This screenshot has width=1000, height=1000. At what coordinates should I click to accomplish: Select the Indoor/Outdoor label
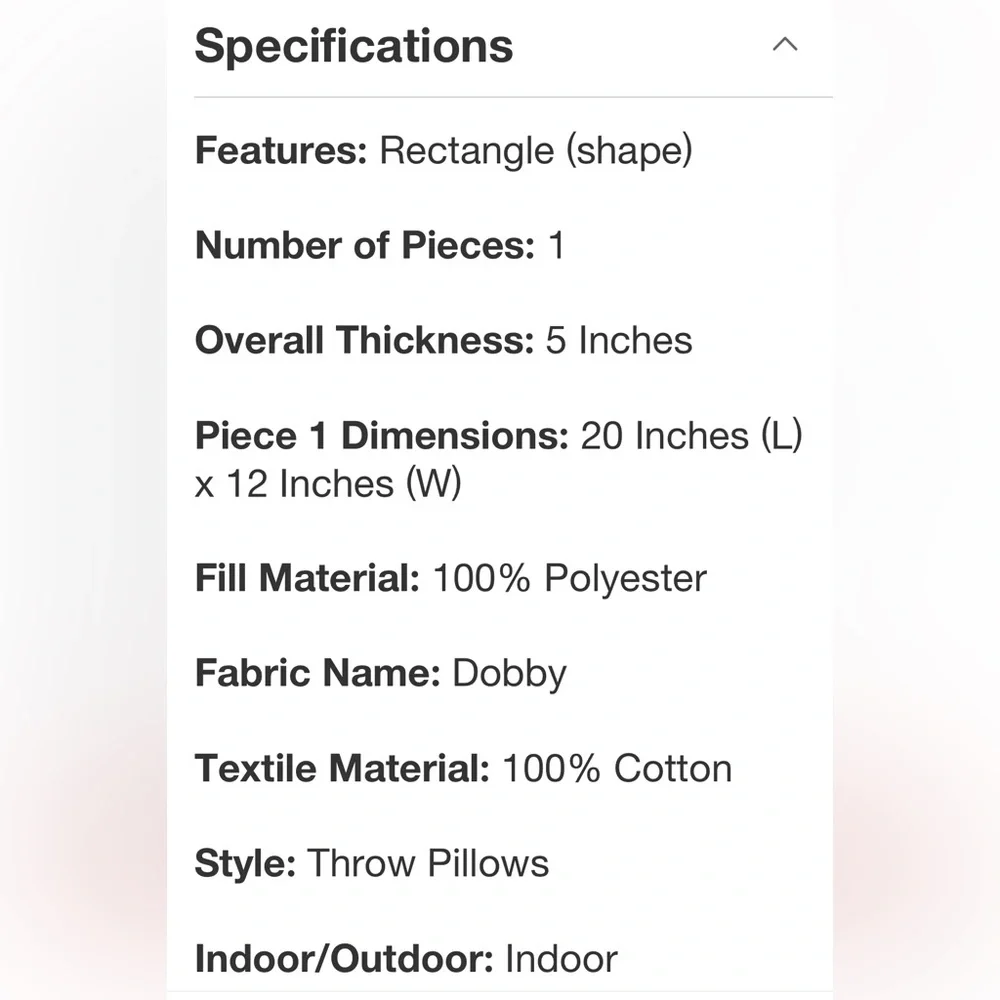click(x=344, y=958)
